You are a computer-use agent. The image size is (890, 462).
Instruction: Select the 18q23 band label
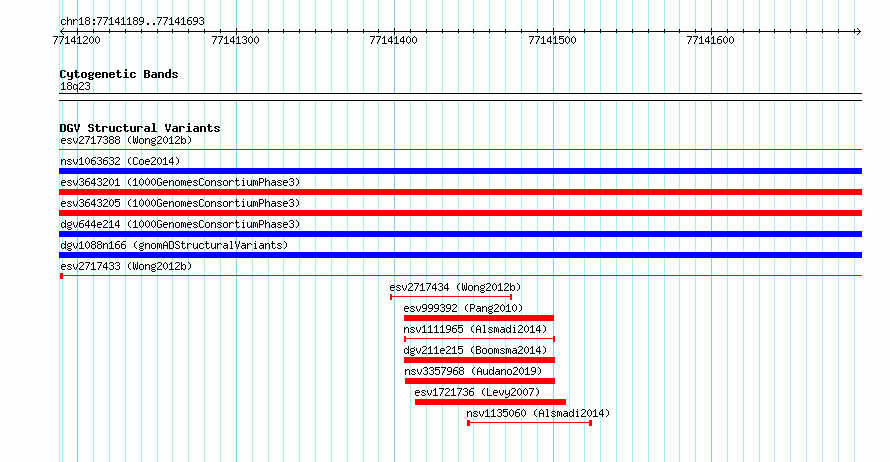pos(75,86)
